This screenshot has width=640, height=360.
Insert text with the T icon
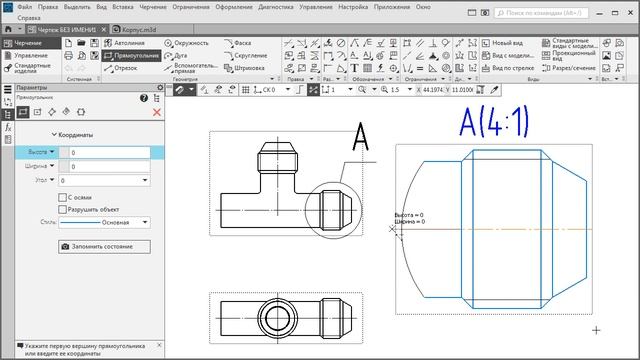click(354, 68)
